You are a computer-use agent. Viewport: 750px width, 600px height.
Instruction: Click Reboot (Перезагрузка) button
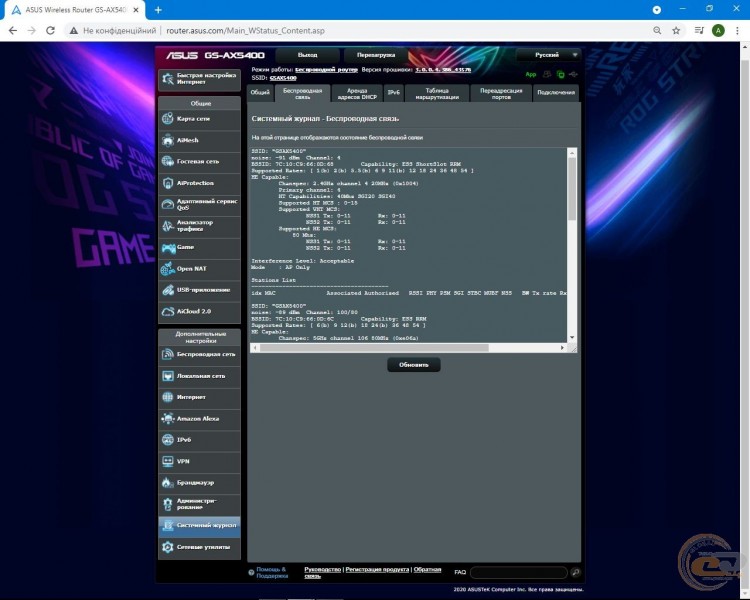pos(376,55)
